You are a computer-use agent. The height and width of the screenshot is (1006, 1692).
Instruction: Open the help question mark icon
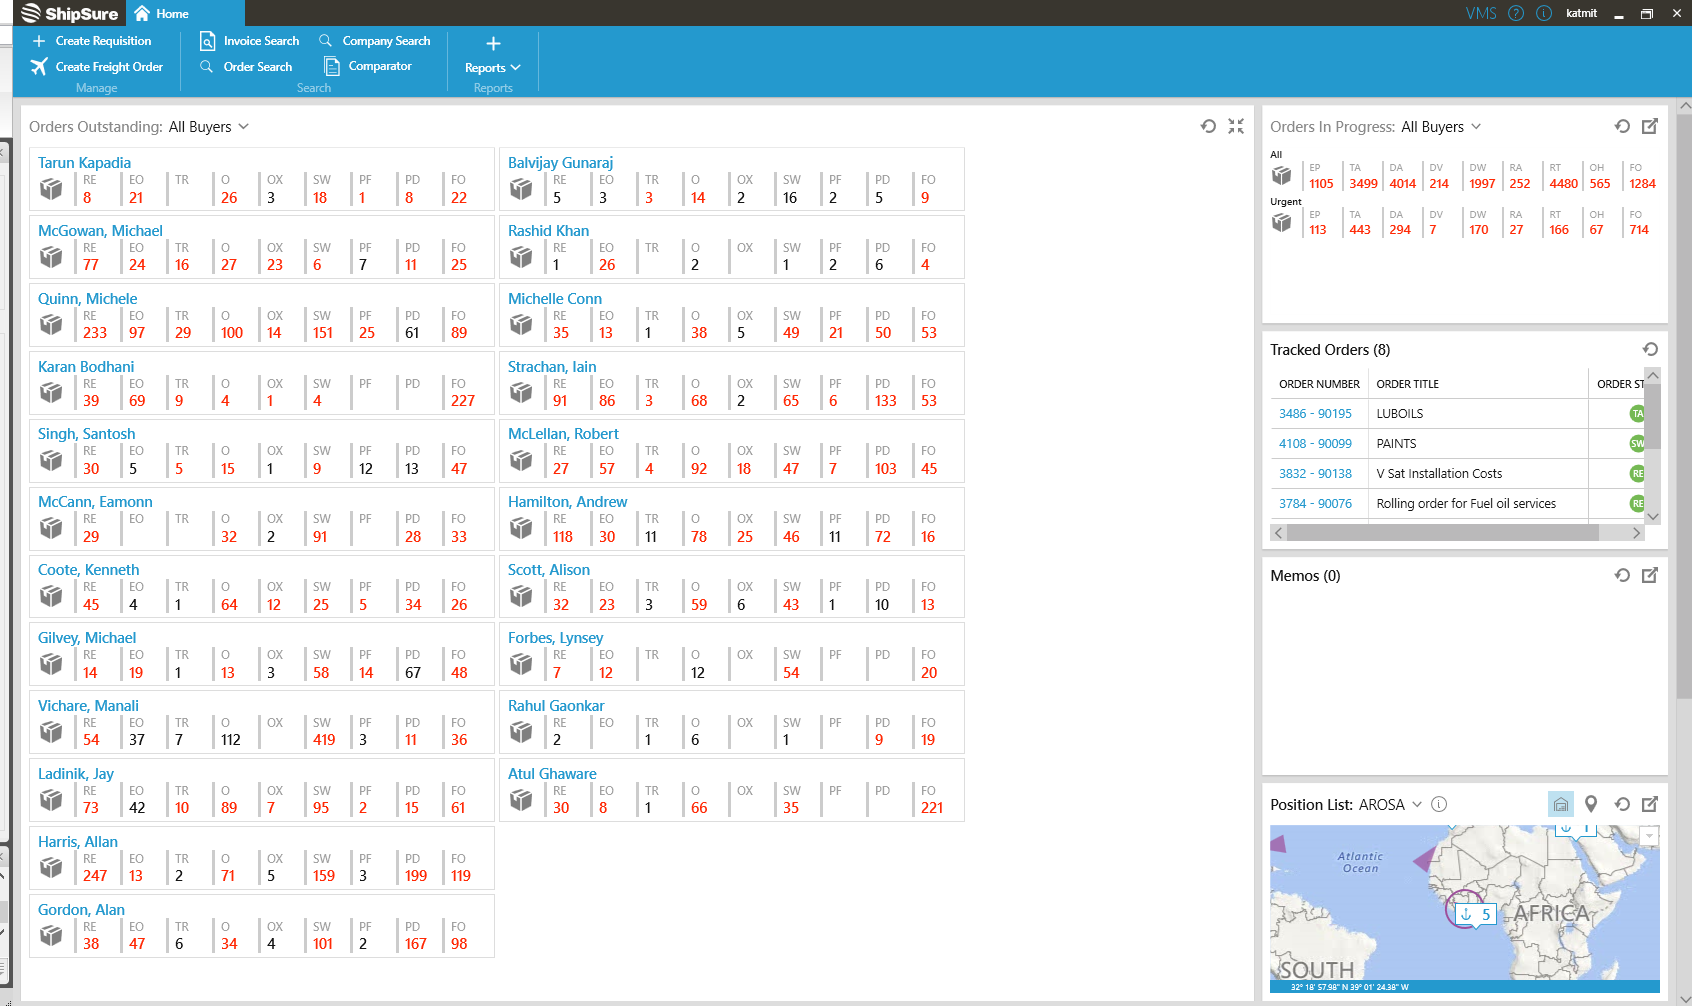tap(1516, 13)
